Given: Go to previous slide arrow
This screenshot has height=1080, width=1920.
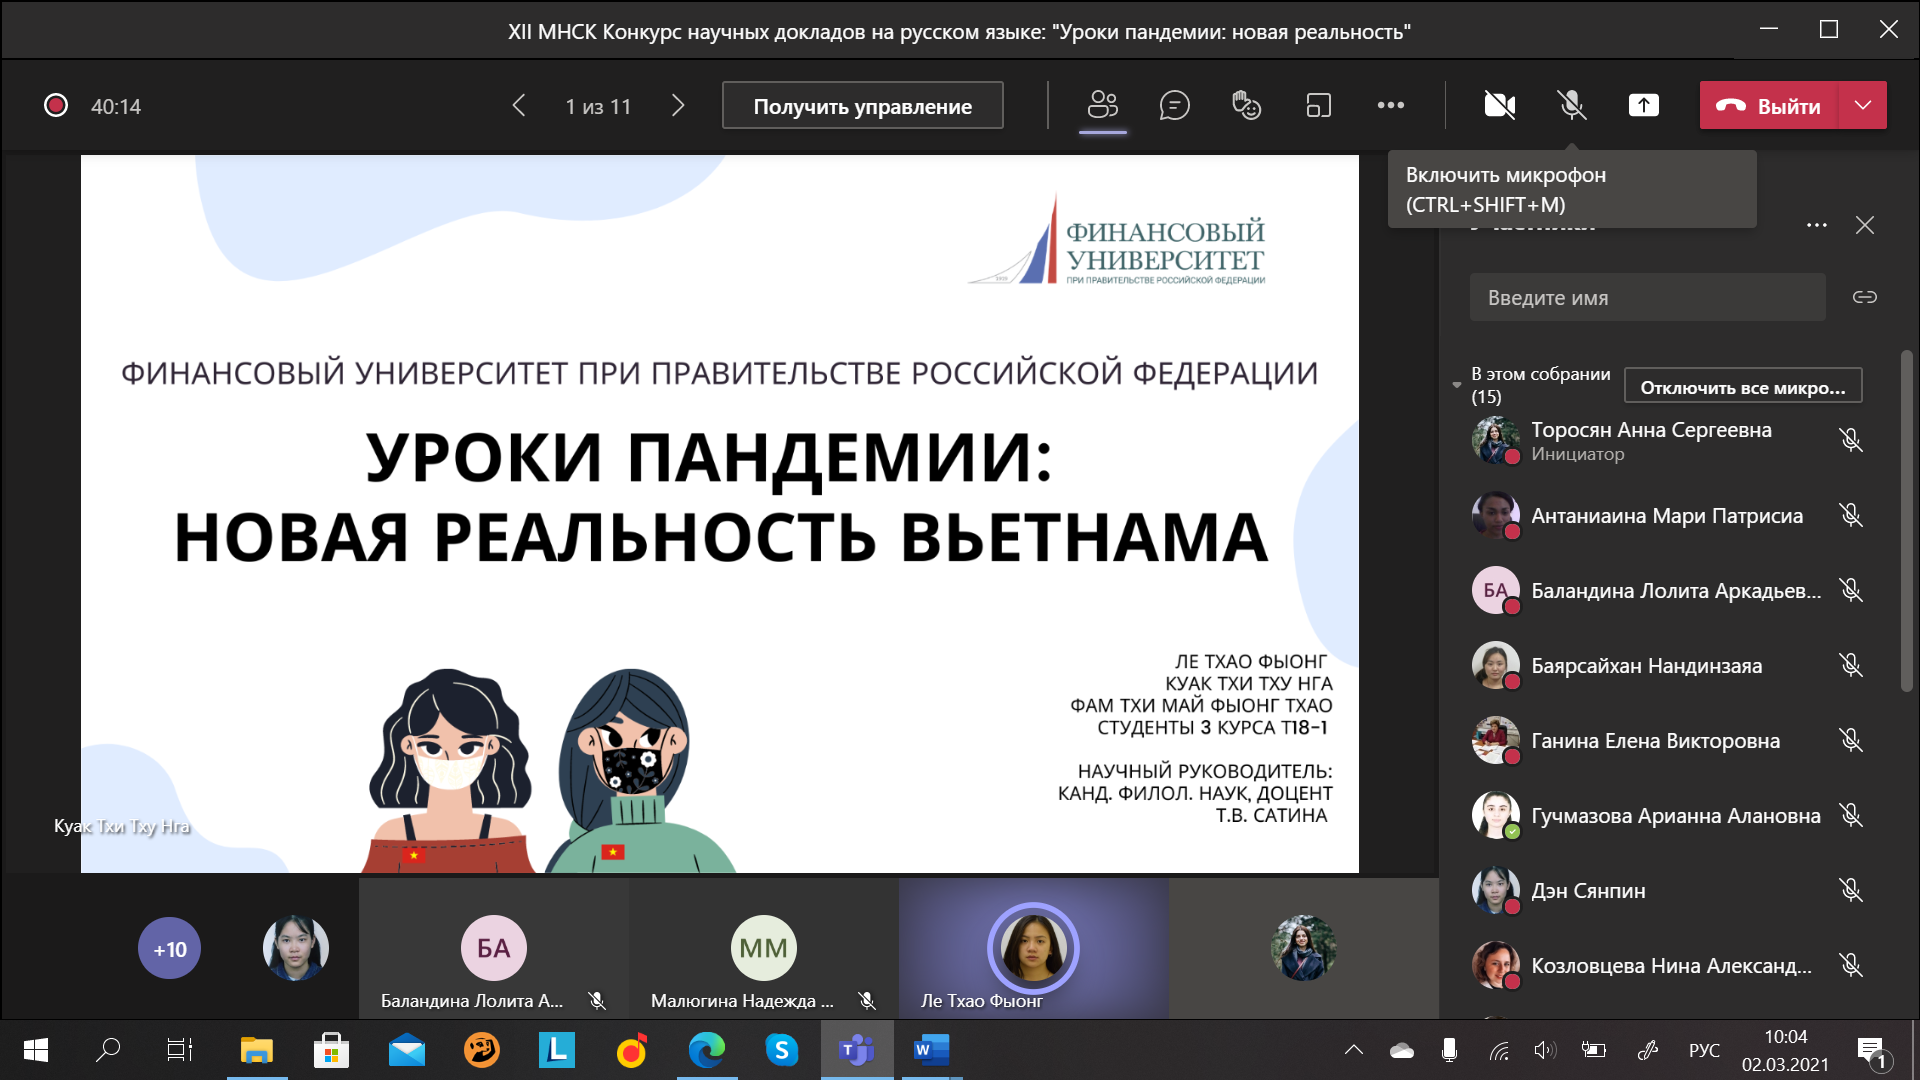Looking at the screenshot, I should click(x=519, y=105).
